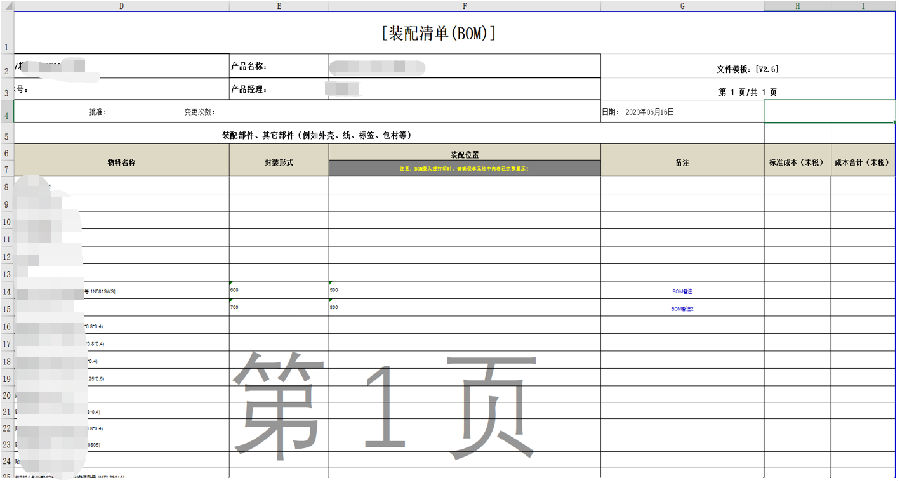Open the blue link in row 15 备注
Viewport: 900px width, 481px height.
pos(682,309)
